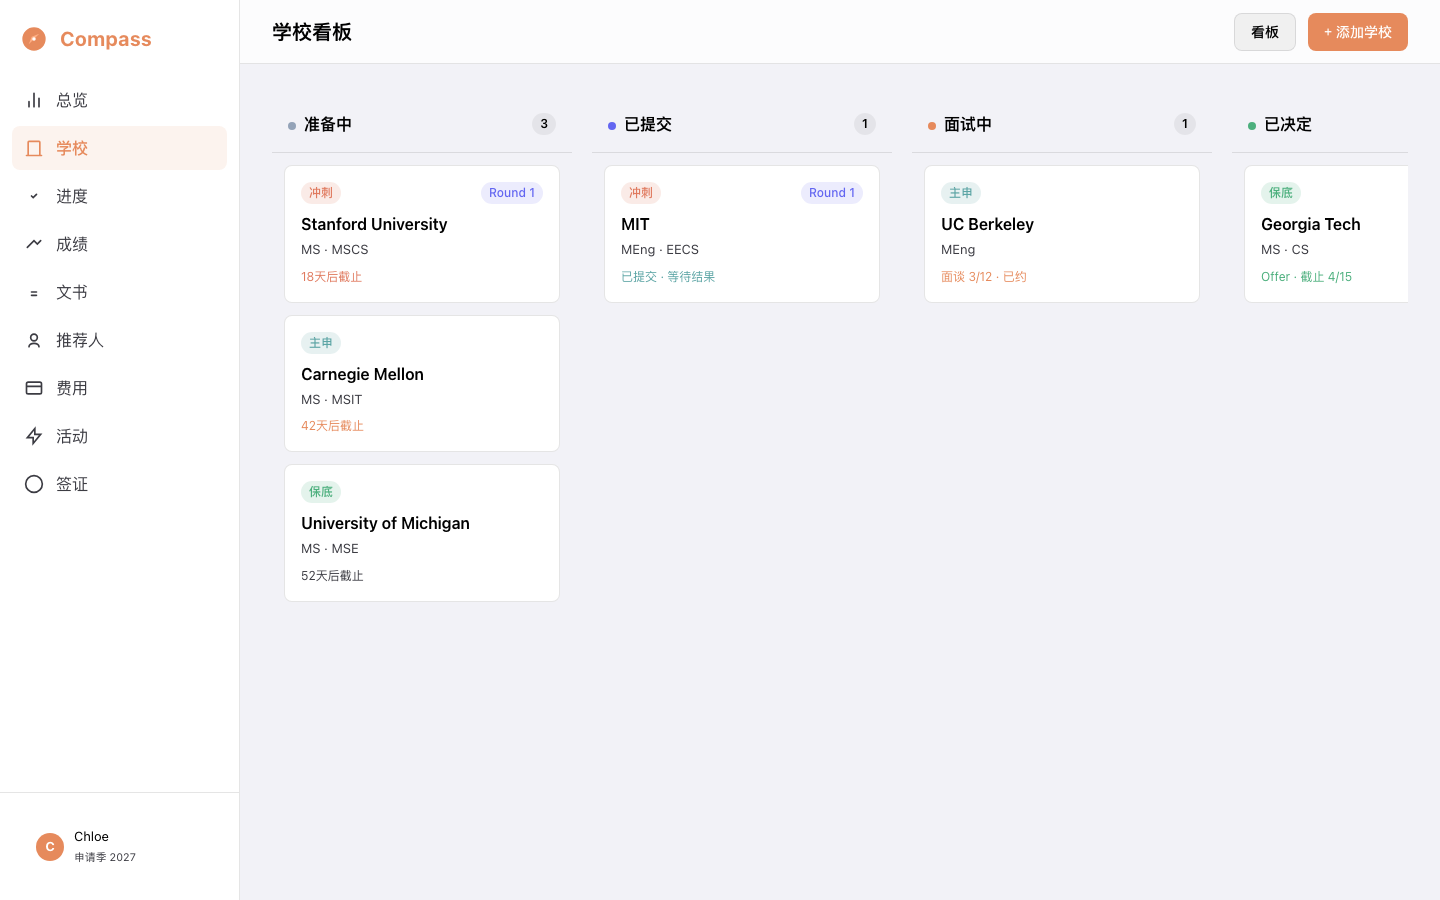Click Round 1 badge on MIT card
Screen dimensions: 1440x900
coord(832,193)
